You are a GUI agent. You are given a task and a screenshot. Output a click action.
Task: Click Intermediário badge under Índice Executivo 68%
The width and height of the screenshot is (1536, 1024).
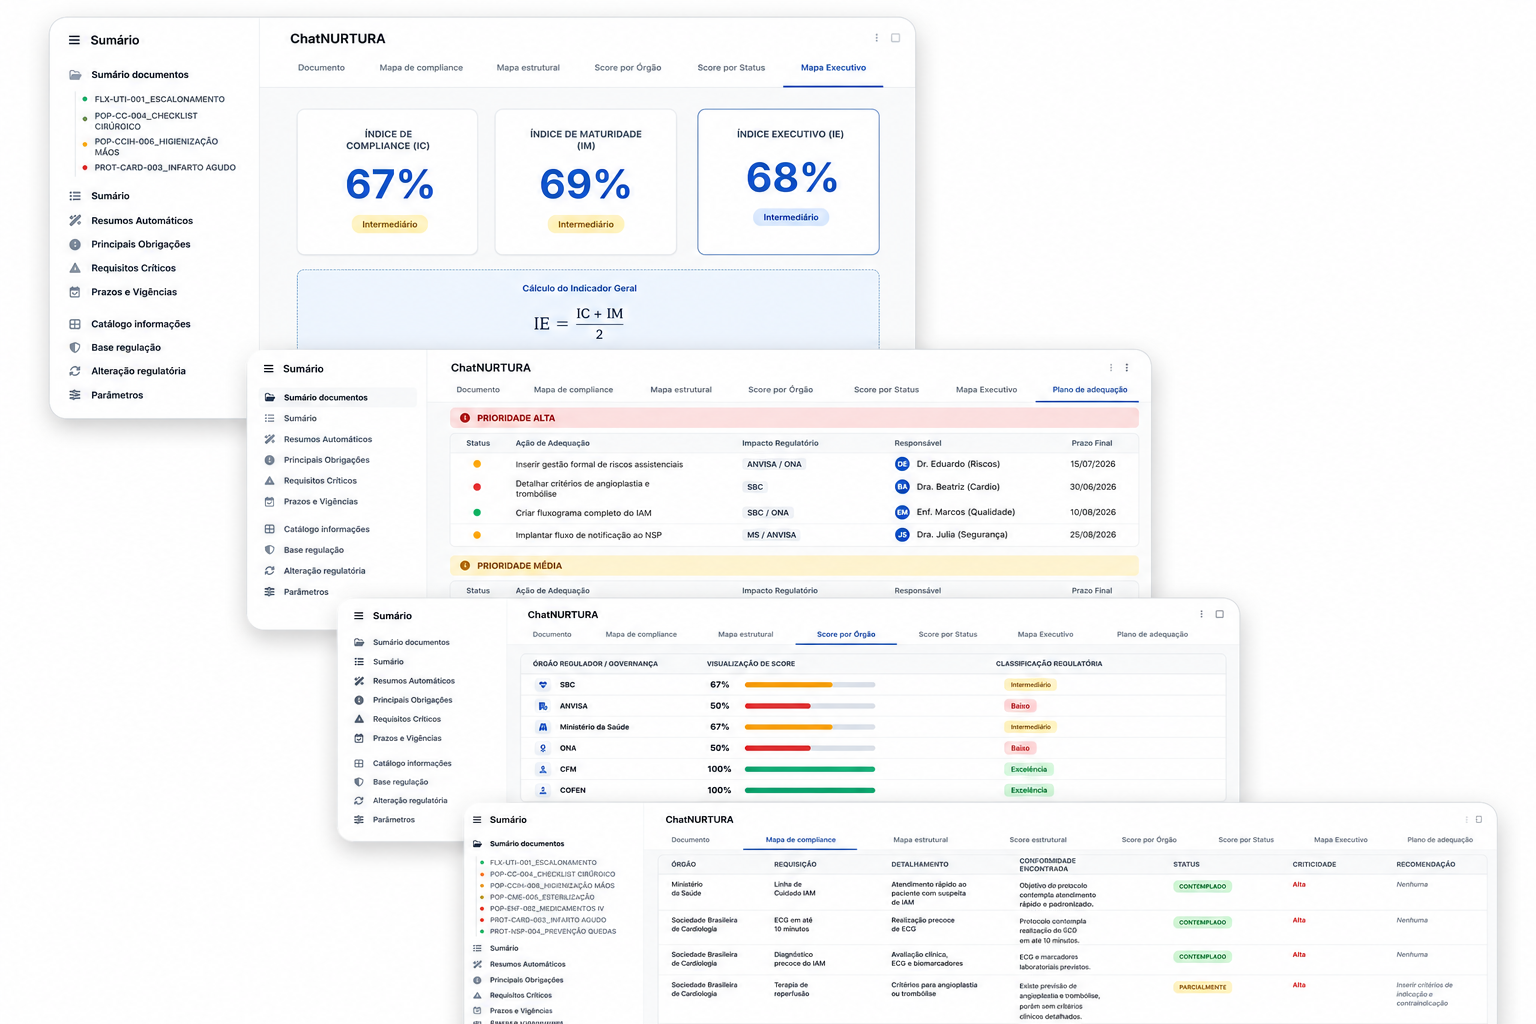coord(791,217)
